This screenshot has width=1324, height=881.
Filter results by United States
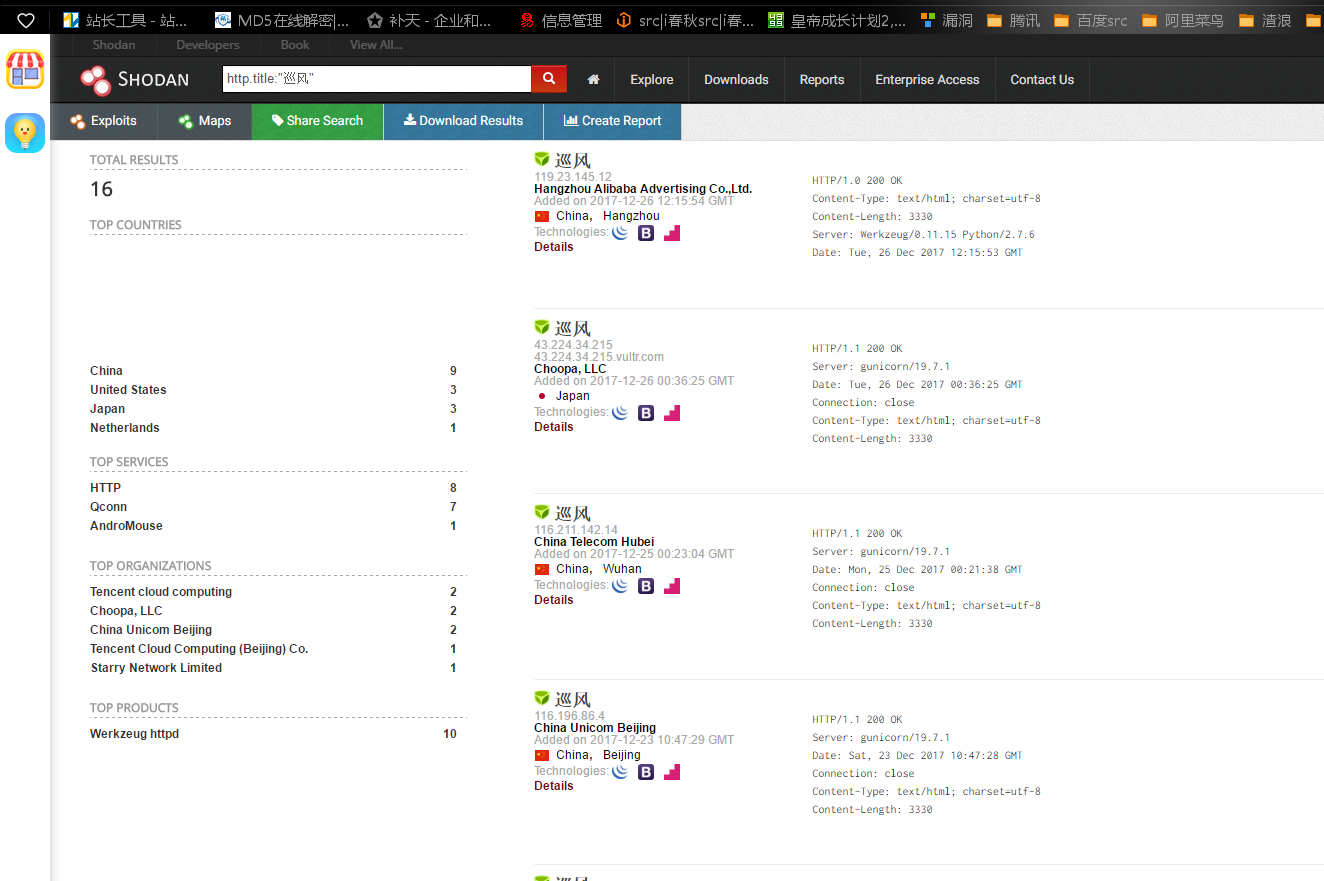coord(128,390)
